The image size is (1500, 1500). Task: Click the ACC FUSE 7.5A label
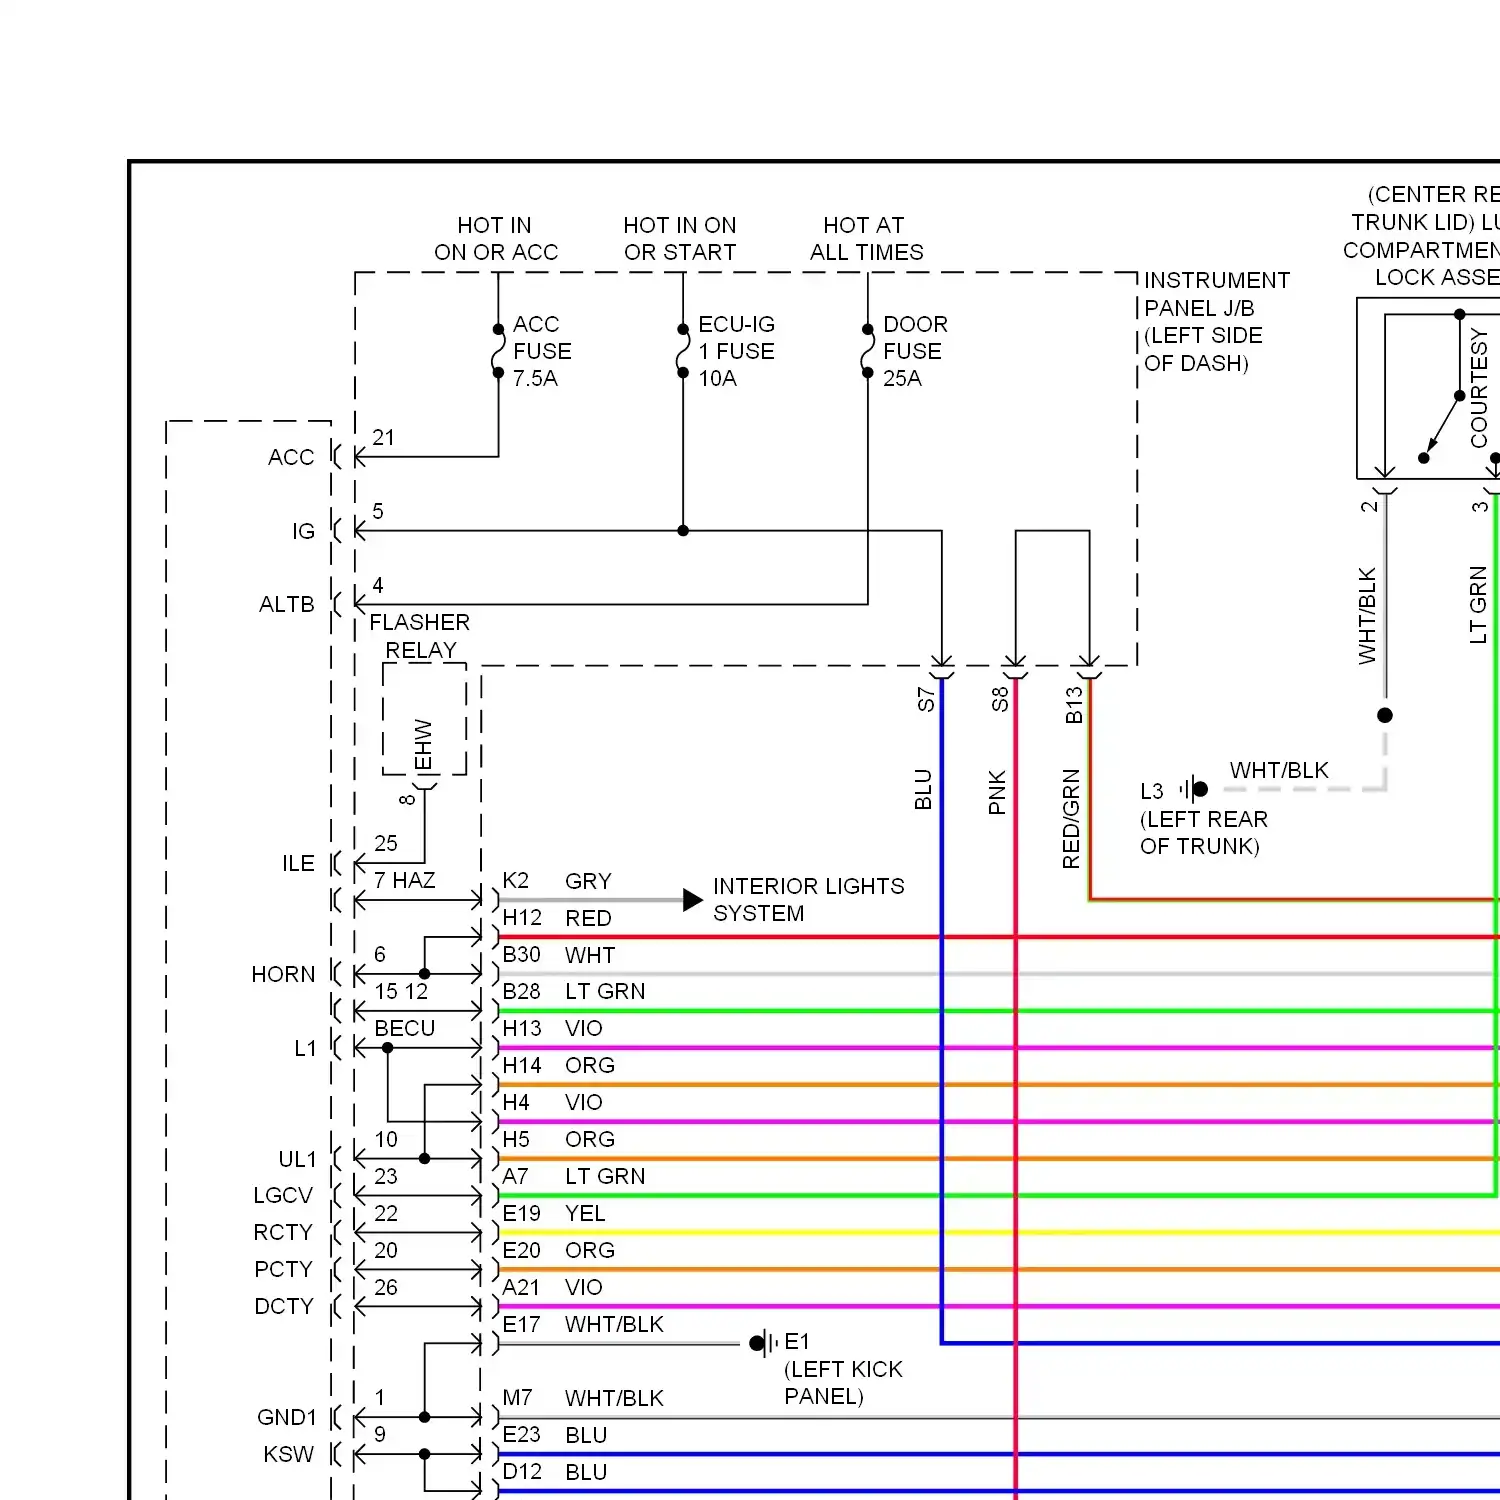(x=542, y=351)
